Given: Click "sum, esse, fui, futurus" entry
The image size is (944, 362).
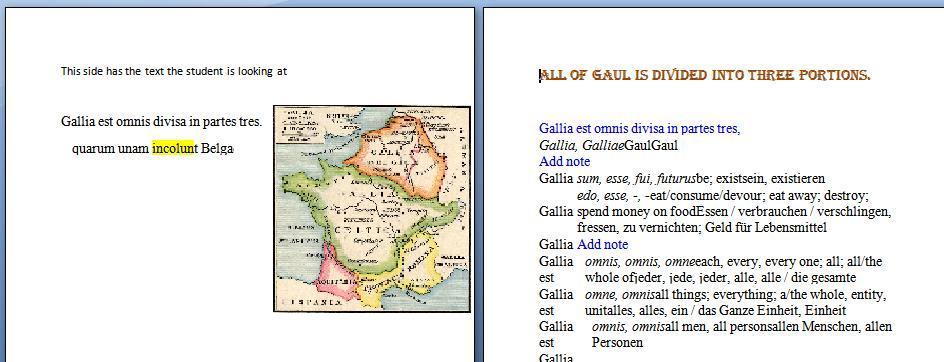Looking at the screenshot, I should tap(701, 178).
